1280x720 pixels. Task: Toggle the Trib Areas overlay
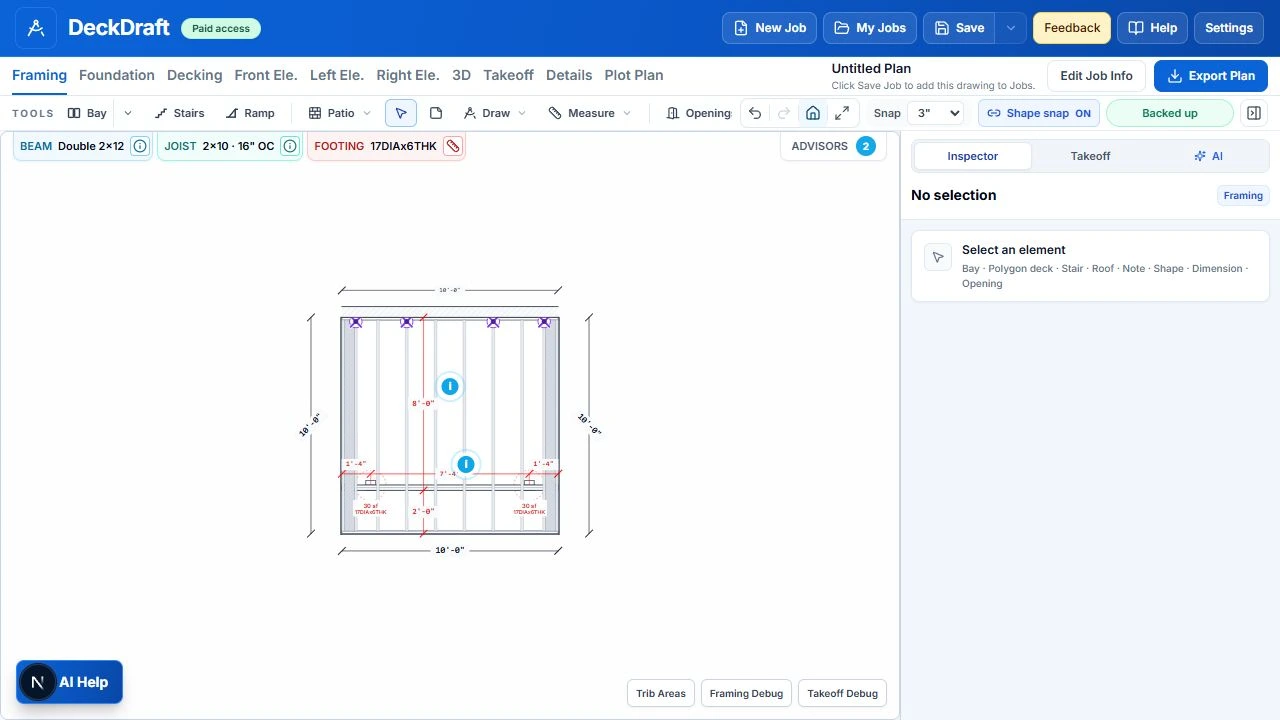pos(661,693)
